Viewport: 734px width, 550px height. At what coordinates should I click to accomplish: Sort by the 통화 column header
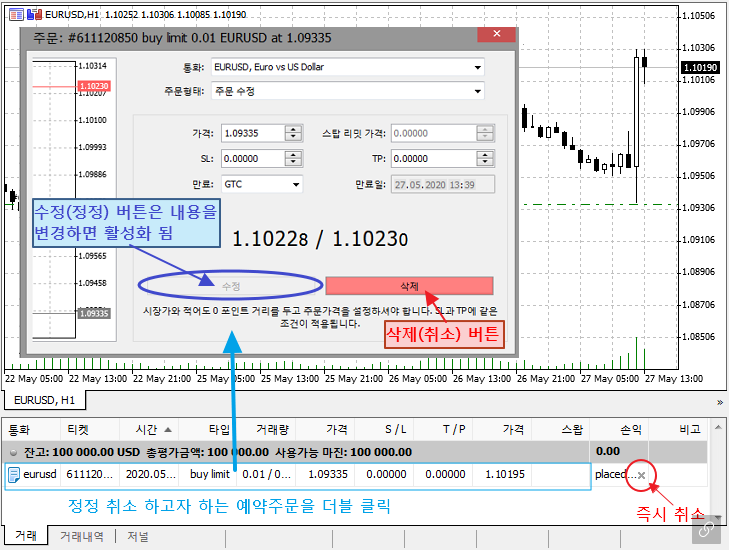point(31,429)
